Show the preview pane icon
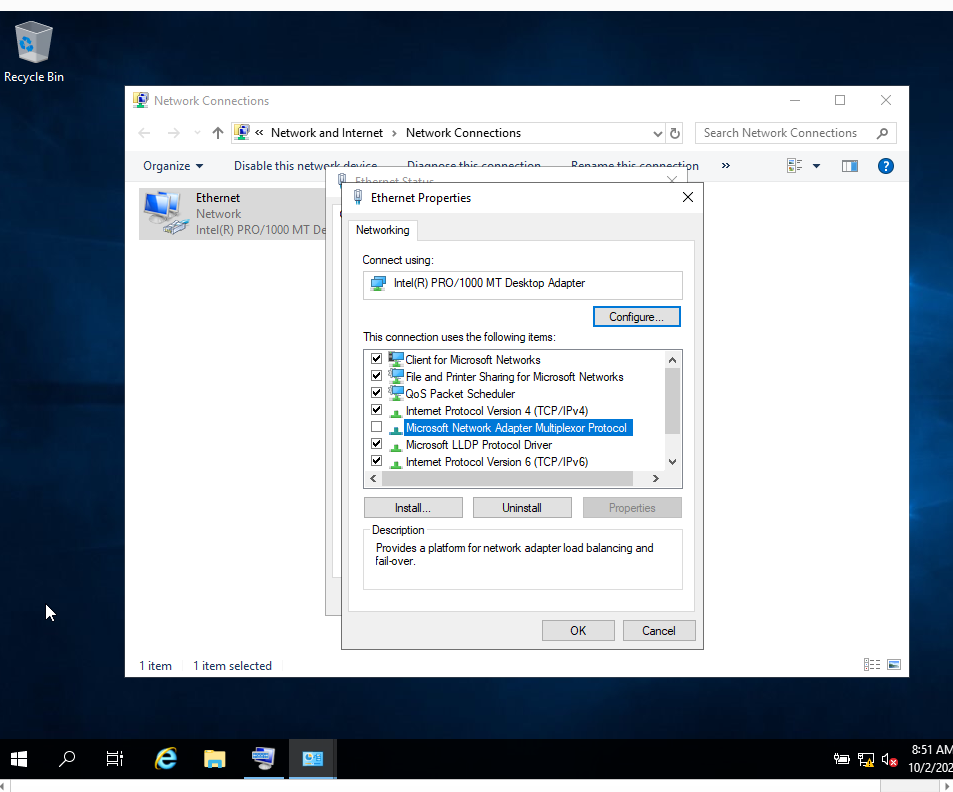Screen dimensions: 953x792 click(x=850, y=166)
